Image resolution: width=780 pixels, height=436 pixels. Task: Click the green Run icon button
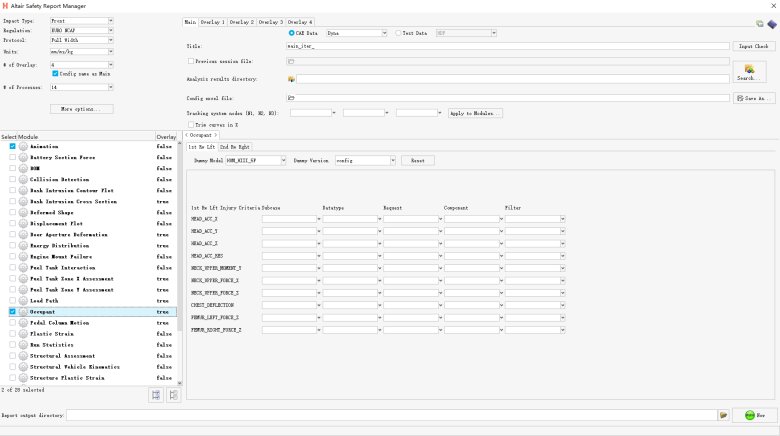pos(755,414)
